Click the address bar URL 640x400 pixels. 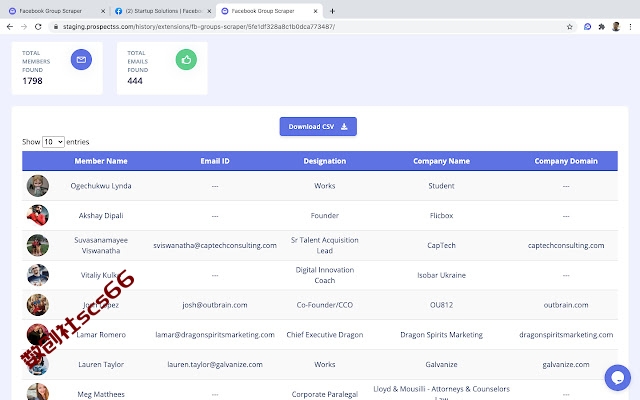tap(199, 27)
